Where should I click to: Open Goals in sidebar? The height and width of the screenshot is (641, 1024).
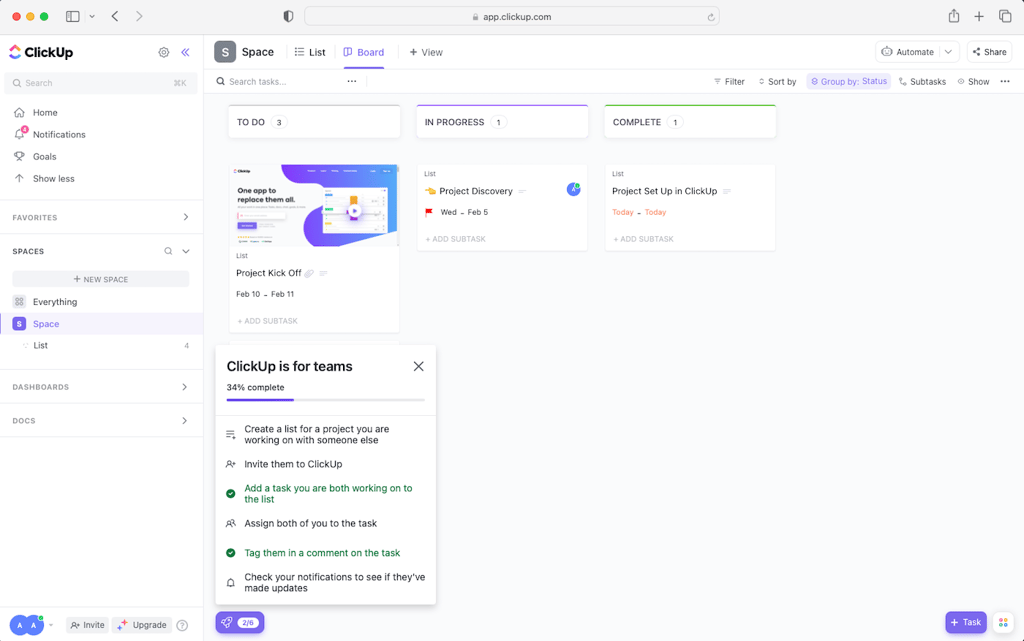44,157
